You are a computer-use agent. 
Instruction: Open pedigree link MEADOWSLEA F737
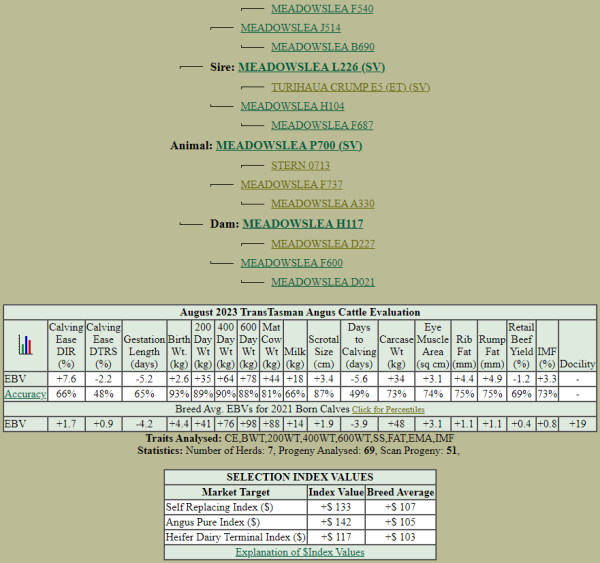click(292, 184)
